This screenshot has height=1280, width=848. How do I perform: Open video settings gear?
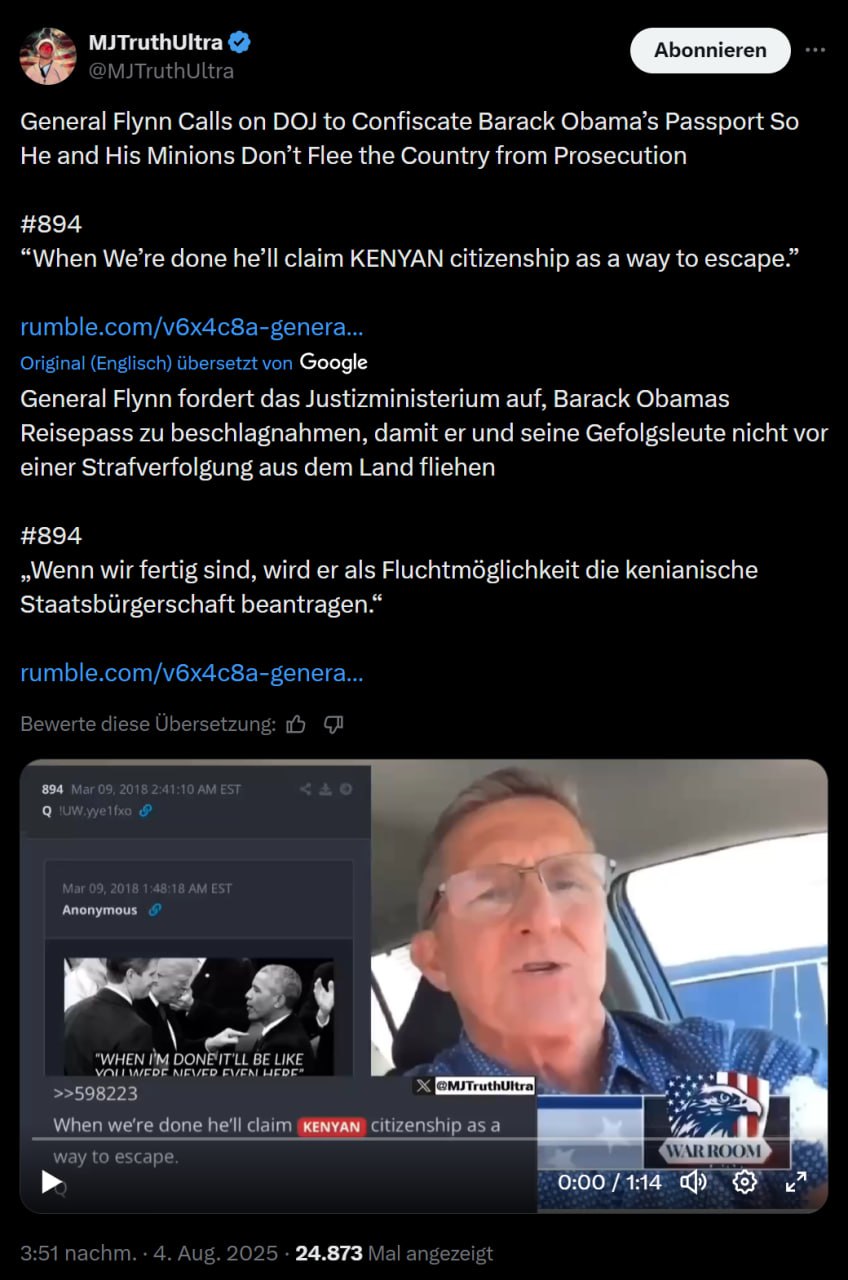(745, 1182)
